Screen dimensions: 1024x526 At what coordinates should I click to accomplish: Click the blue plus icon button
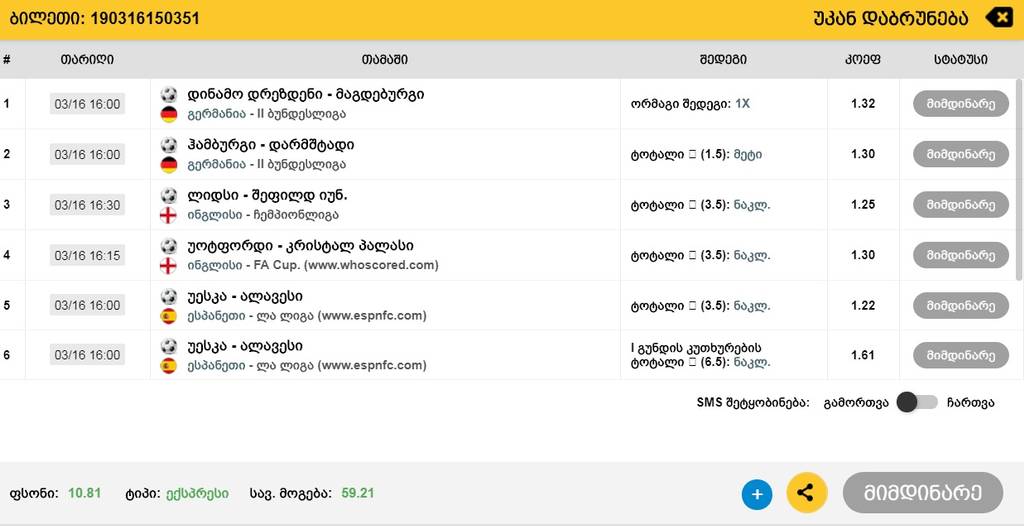click(x=757, y=494)
